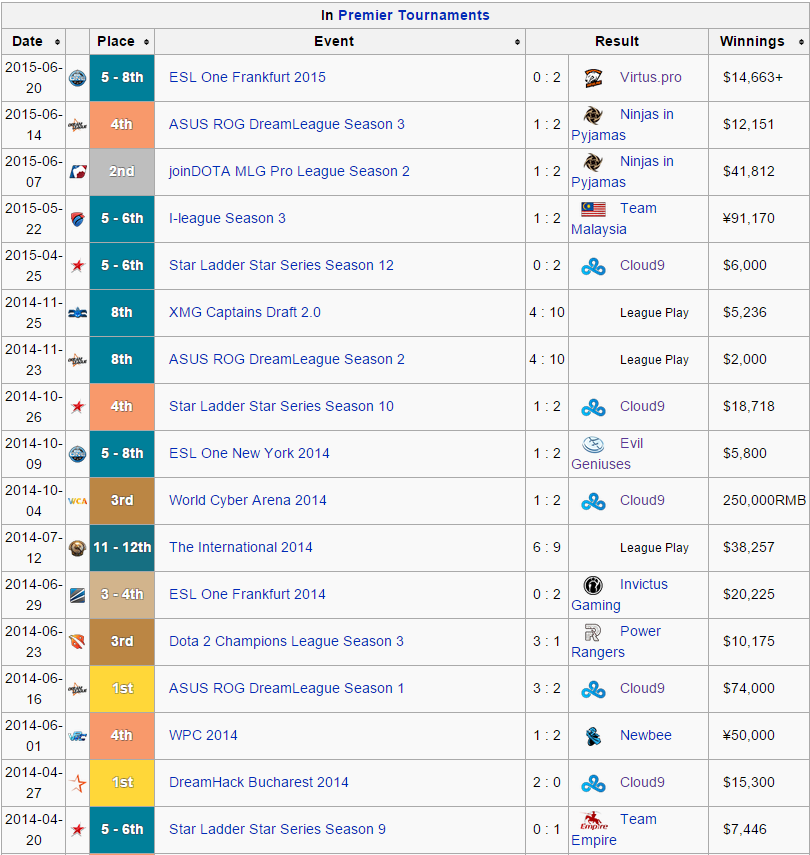Click the Power Rangers team logo
The image size is (810, 855).
click(593, 632)
